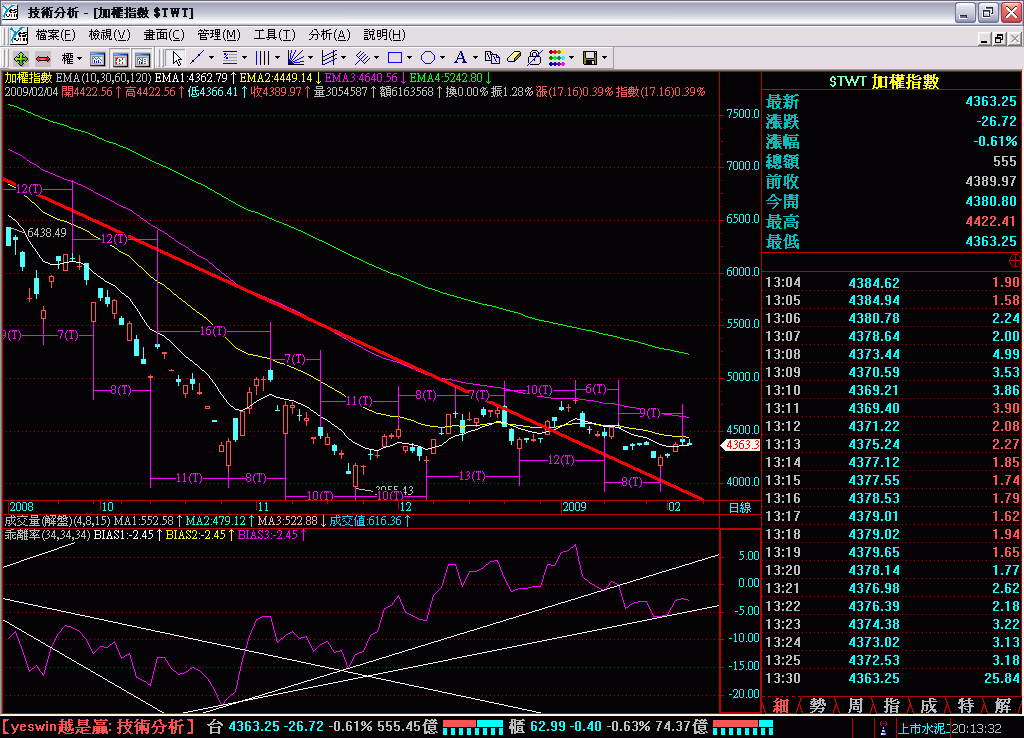Click the title bar application icon
Image resolution: width=1024 pixels, height=738 pixels.
(x=10, y=12)
